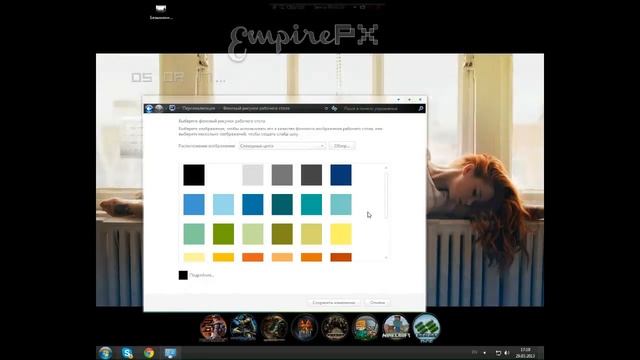640x360 pixels.
Task: Open the Подробнее... custom color link
Action: tap(202, 275)
